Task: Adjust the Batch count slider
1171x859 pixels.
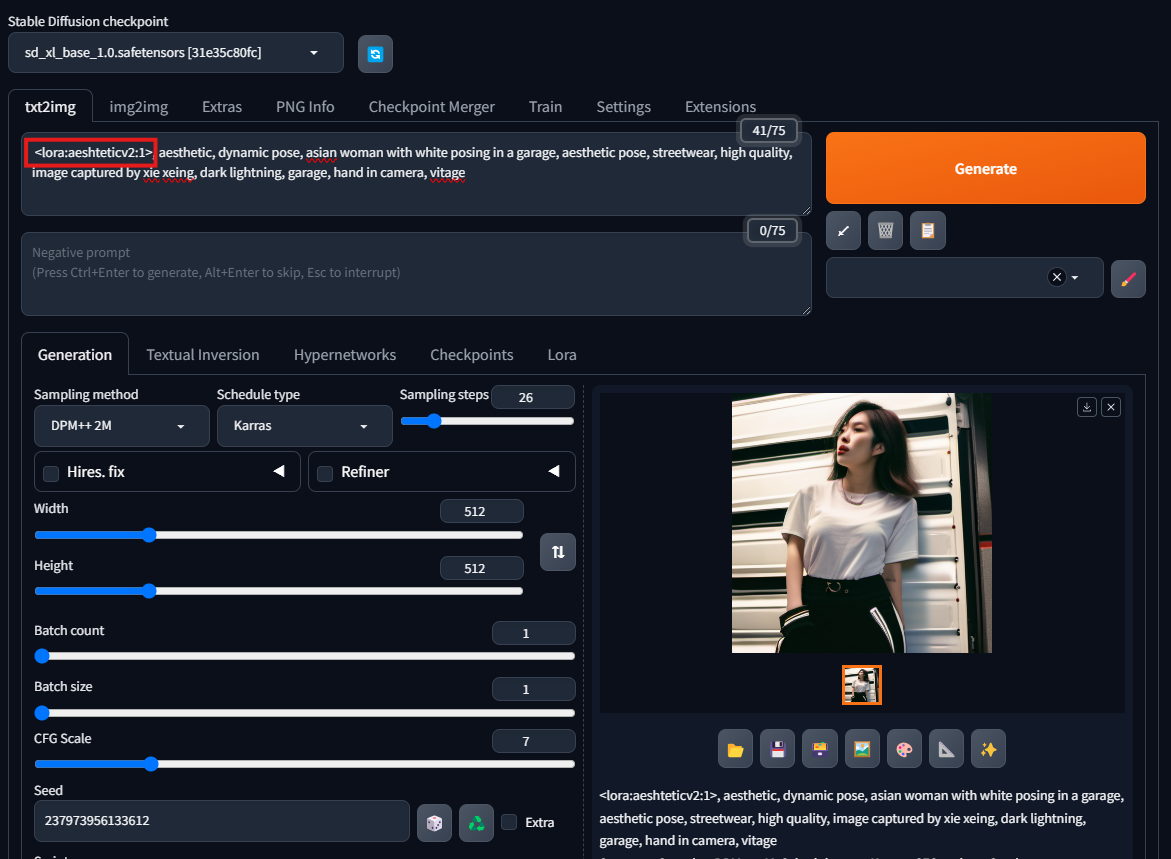Action: click(x=305, y=656)
